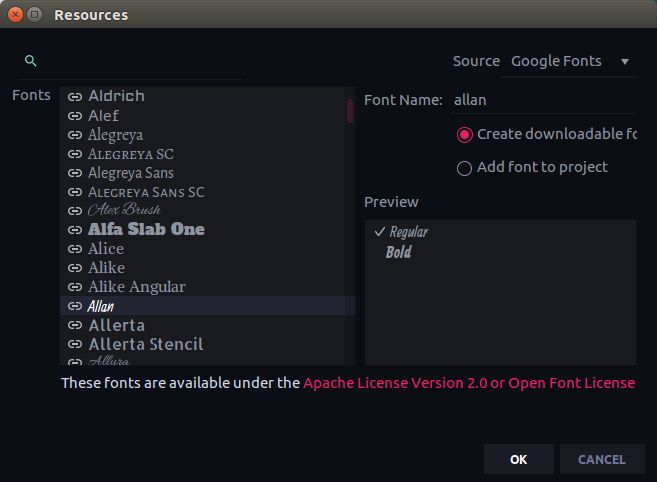Open the Apache License or Open Font License link
657x482 pixels.
click(x=469, y=383)
